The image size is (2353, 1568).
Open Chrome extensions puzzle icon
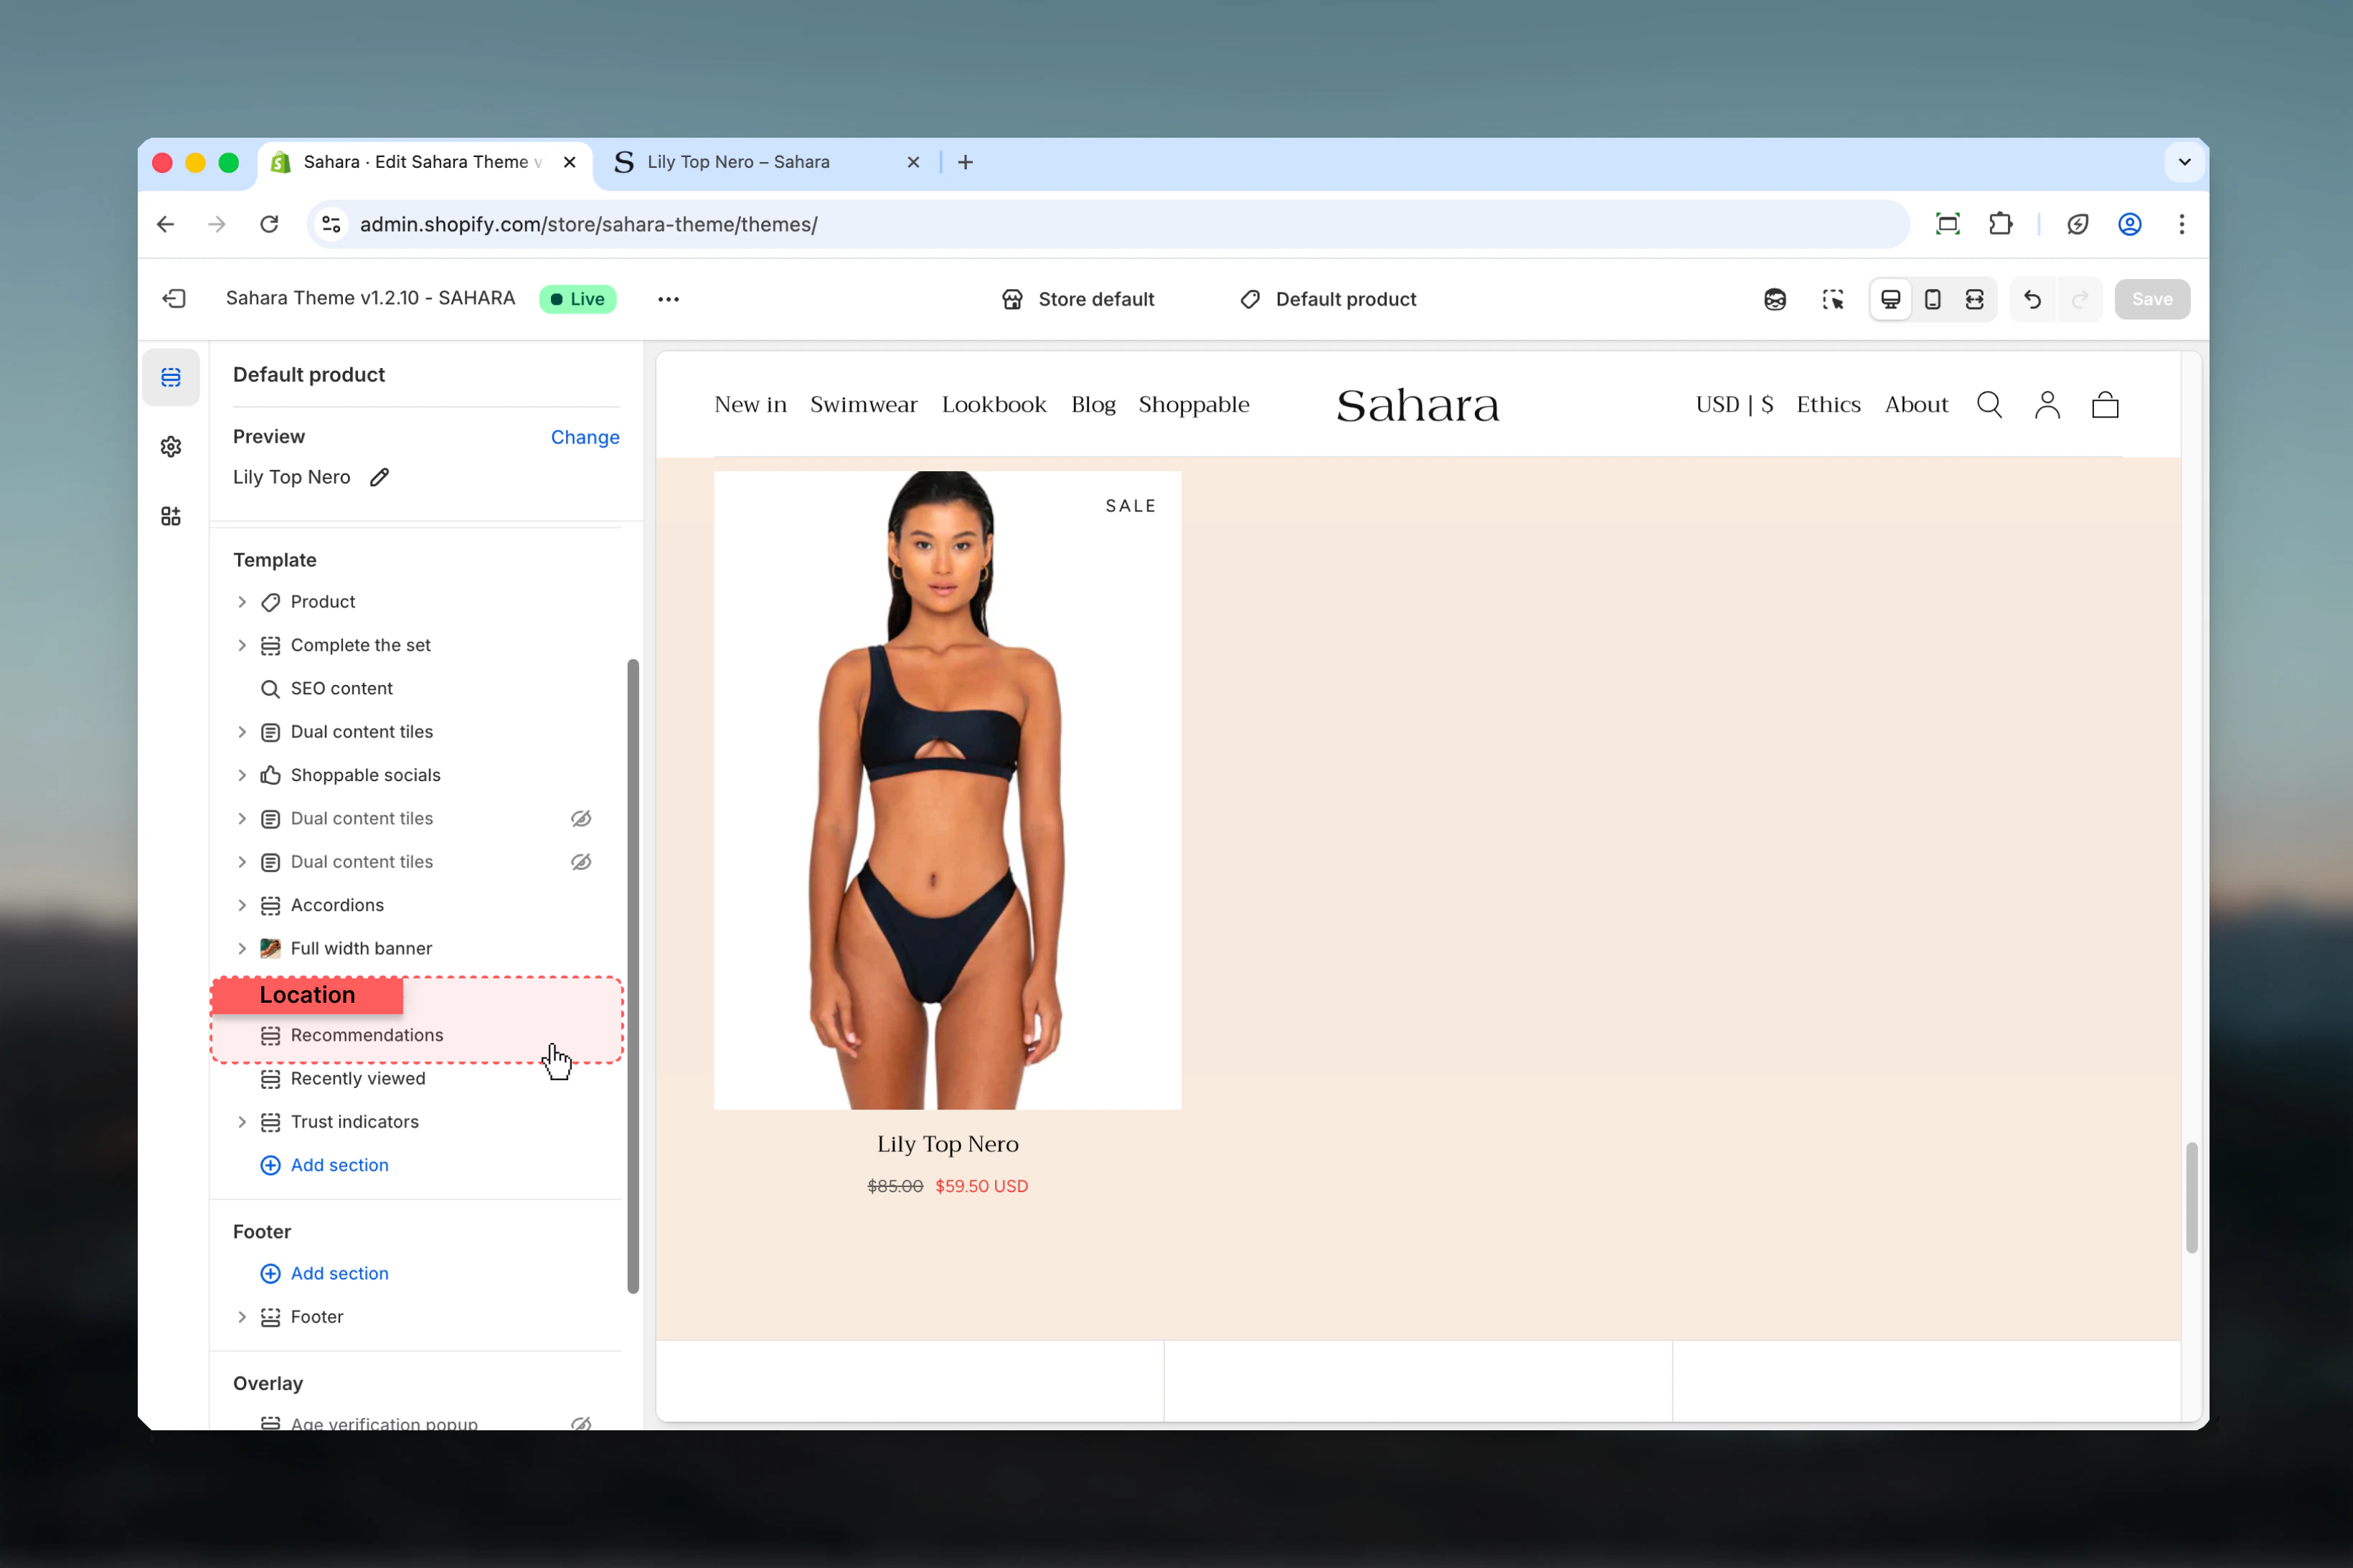(2000, 224)
